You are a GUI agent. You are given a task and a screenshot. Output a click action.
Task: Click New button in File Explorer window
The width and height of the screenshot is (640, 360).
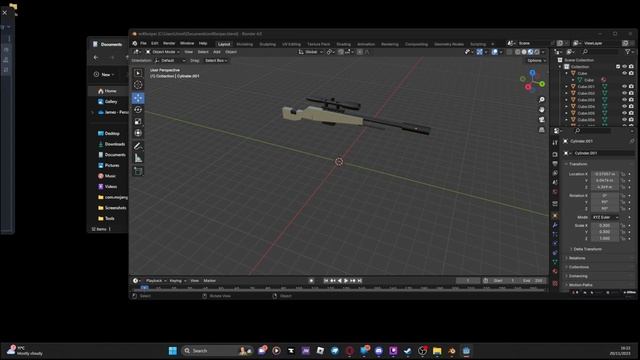105,74
